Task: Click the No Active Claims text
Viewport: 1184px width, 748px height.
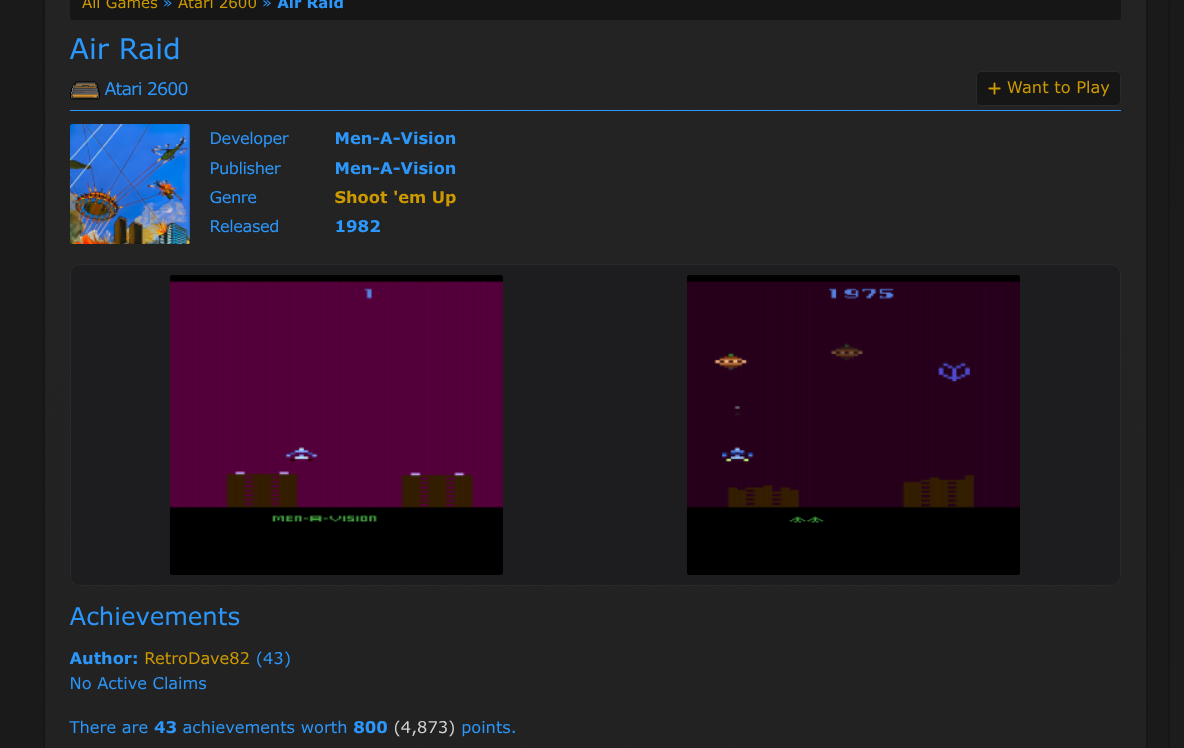Action: tap(138, 683)
